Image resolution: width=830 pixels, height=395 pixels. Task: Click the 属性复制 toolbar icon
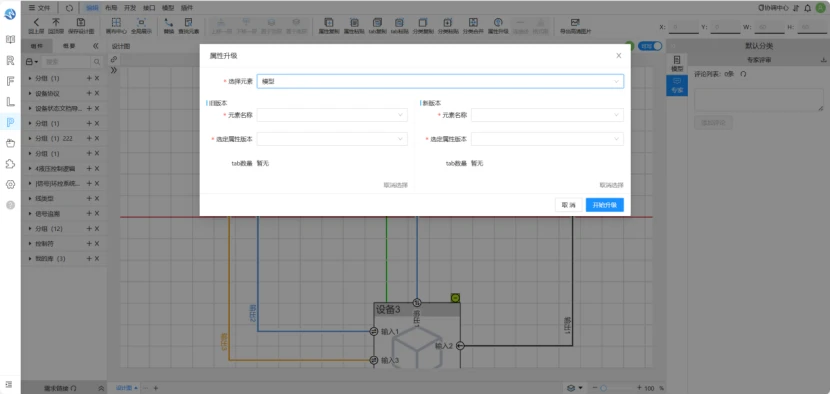(x=329, y=22)
